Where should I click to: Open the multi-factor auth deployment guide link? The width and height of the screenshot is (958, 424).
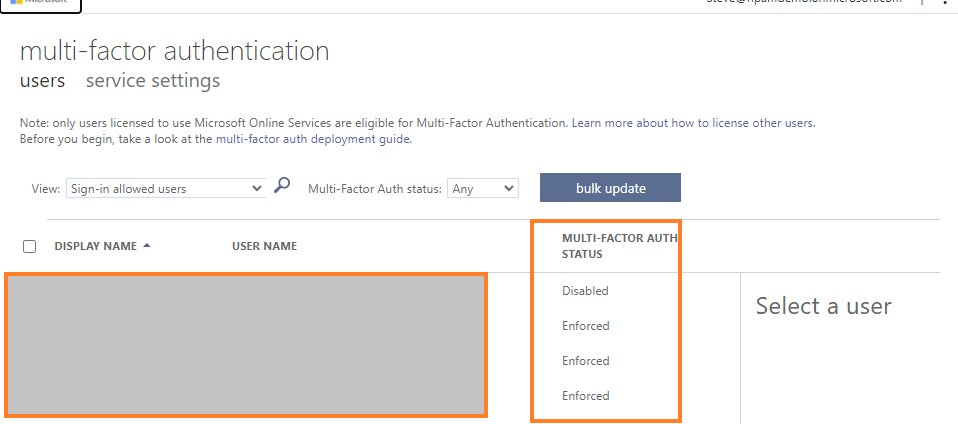[313, 139]
